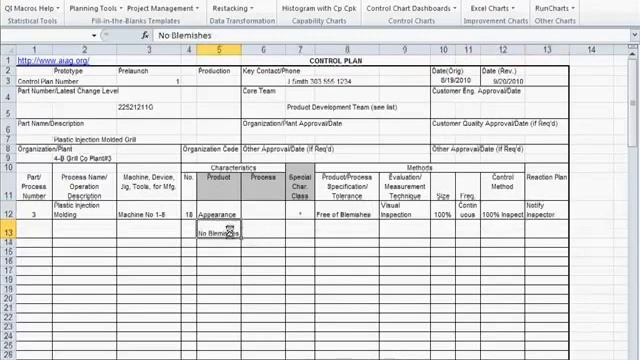Click the Plastic Injection Molded Grill cell
Screen dimensions: 640x360
pyautogui.click(x=95, y=140)
